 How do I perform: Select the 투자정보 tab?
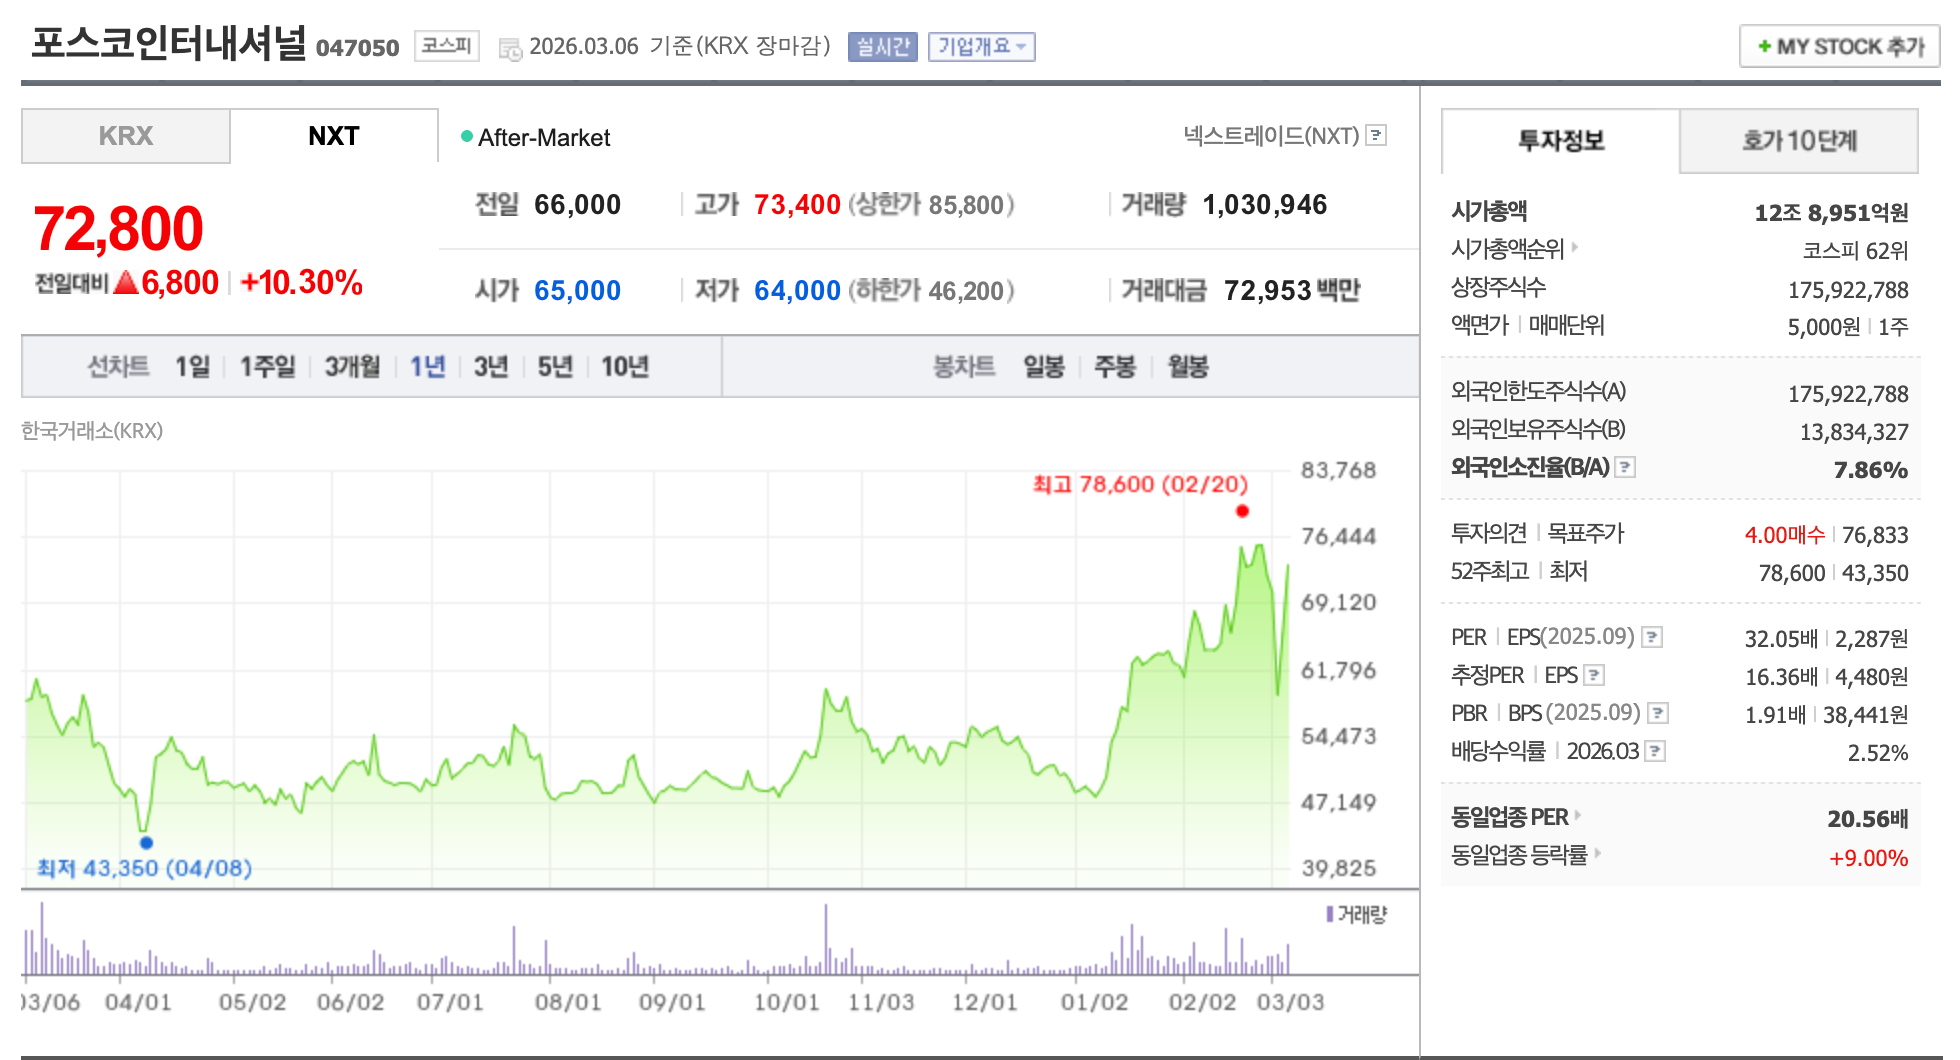click(1560, 141)
